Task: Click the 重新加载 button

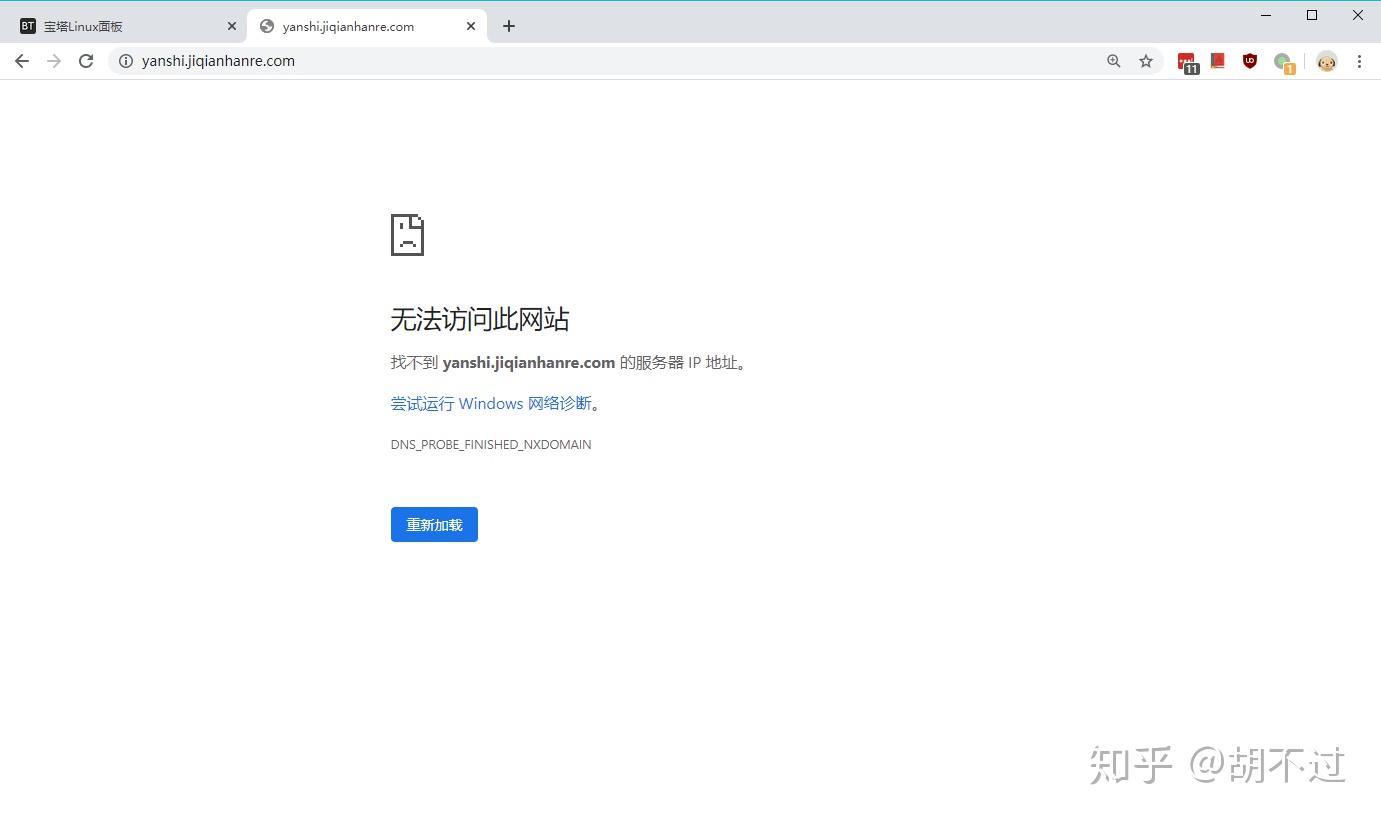Action: coord(434,525)
